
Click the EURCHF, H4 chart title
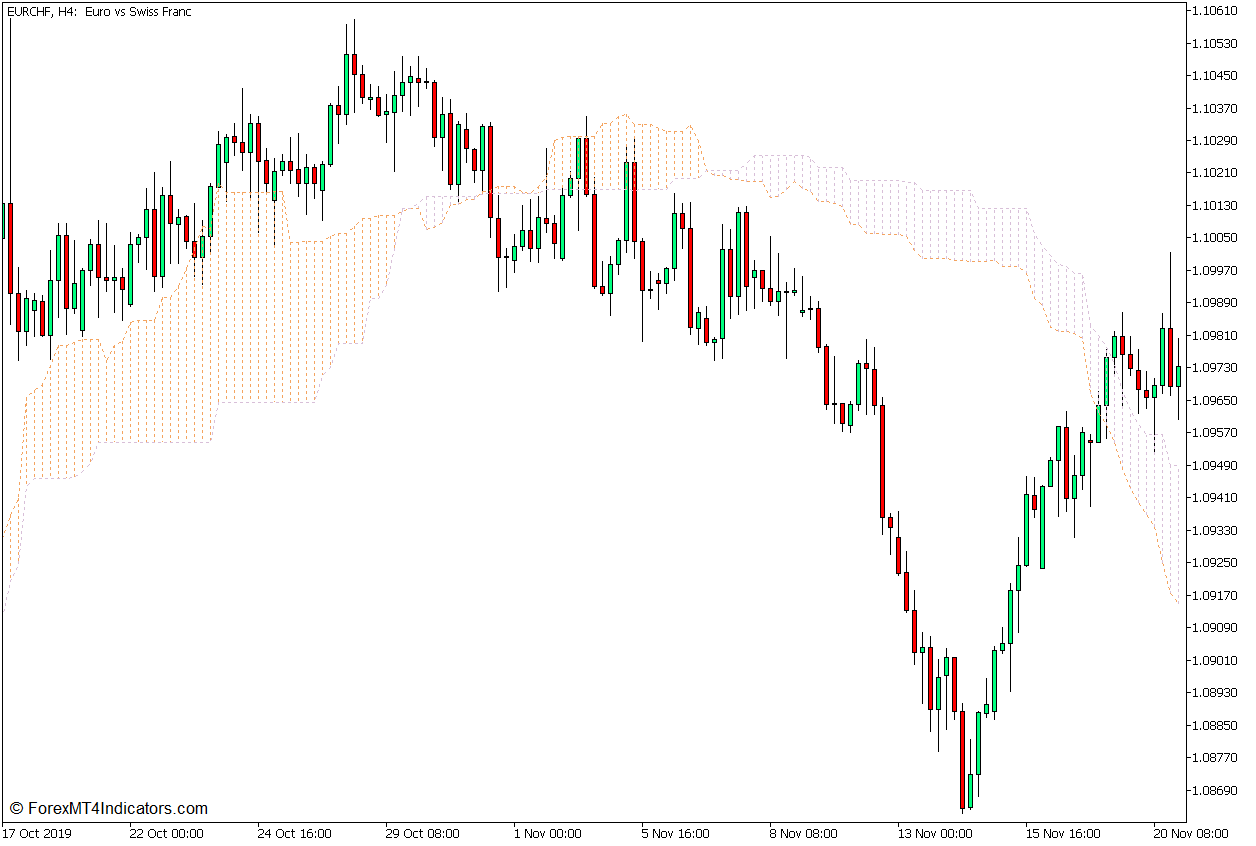point(98,12)
